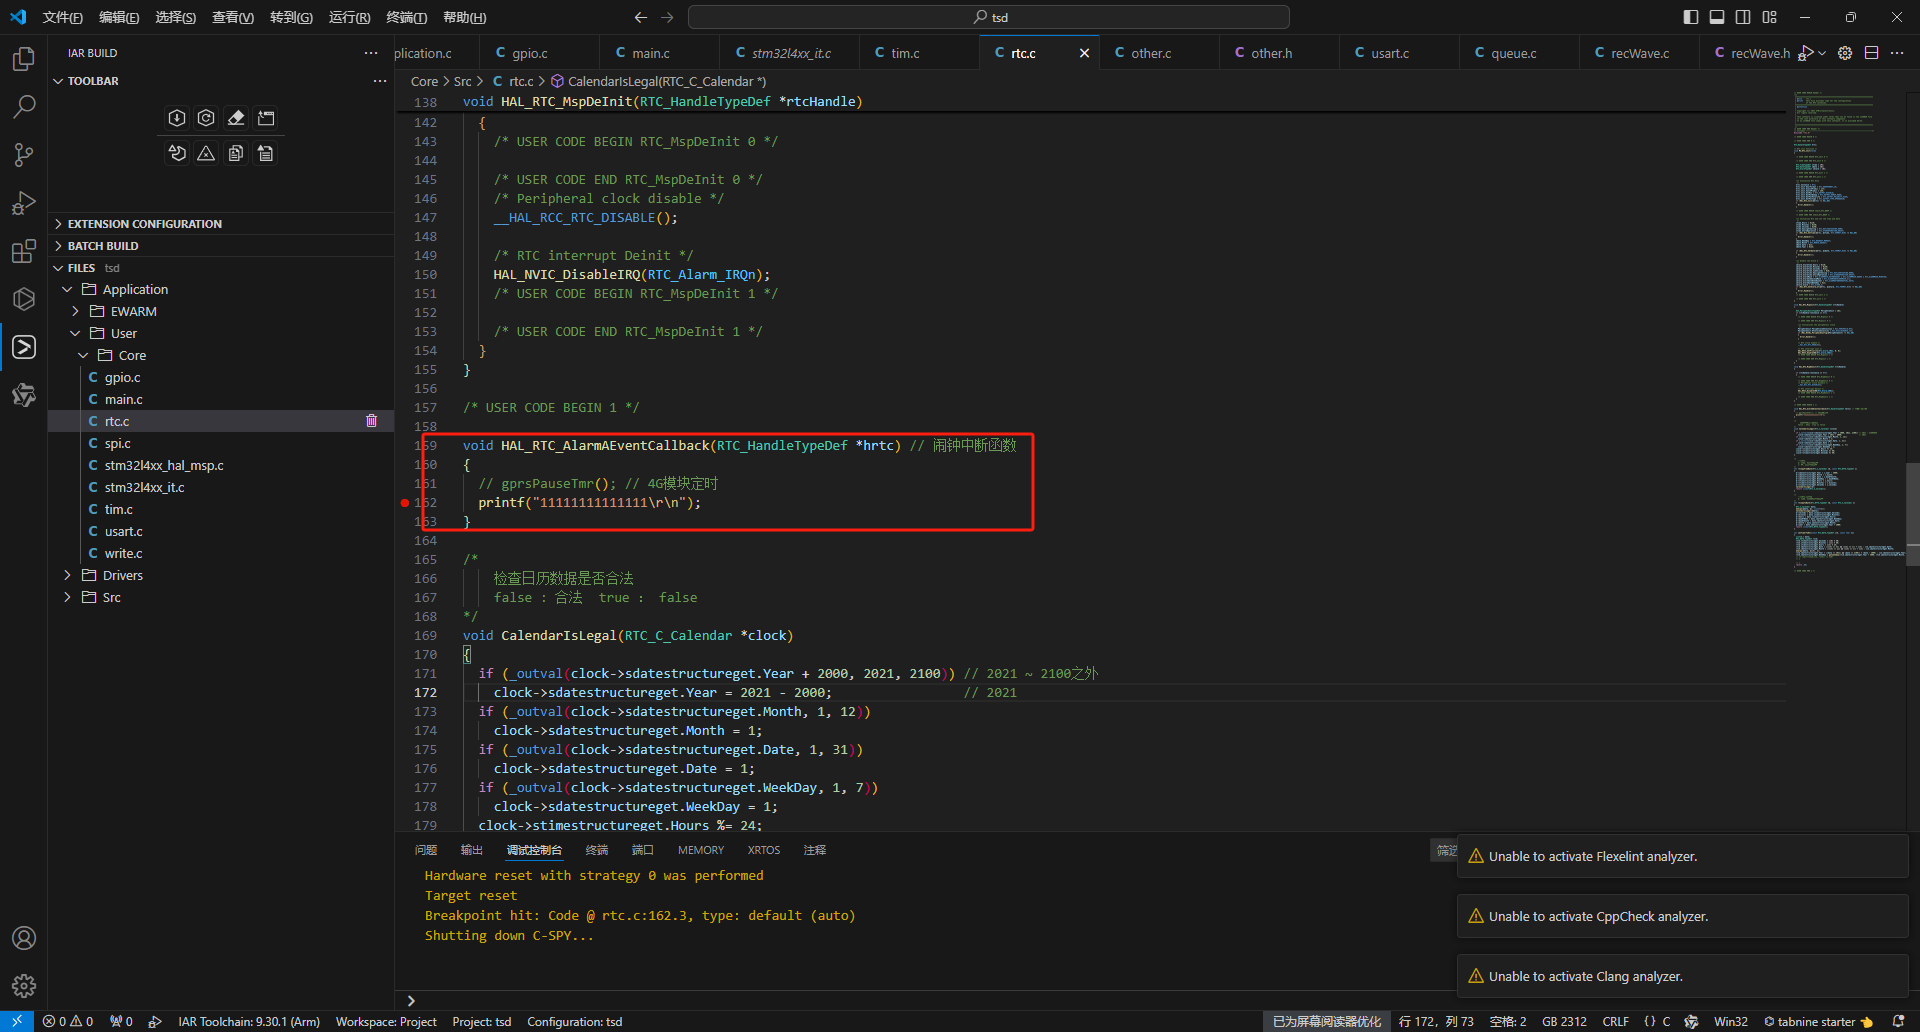Click the editor vertical scrollbar thumb
Image resolution: width=1920 pixels, height=1032 pixels.
pyautogui.click(x=1913, y=515)
